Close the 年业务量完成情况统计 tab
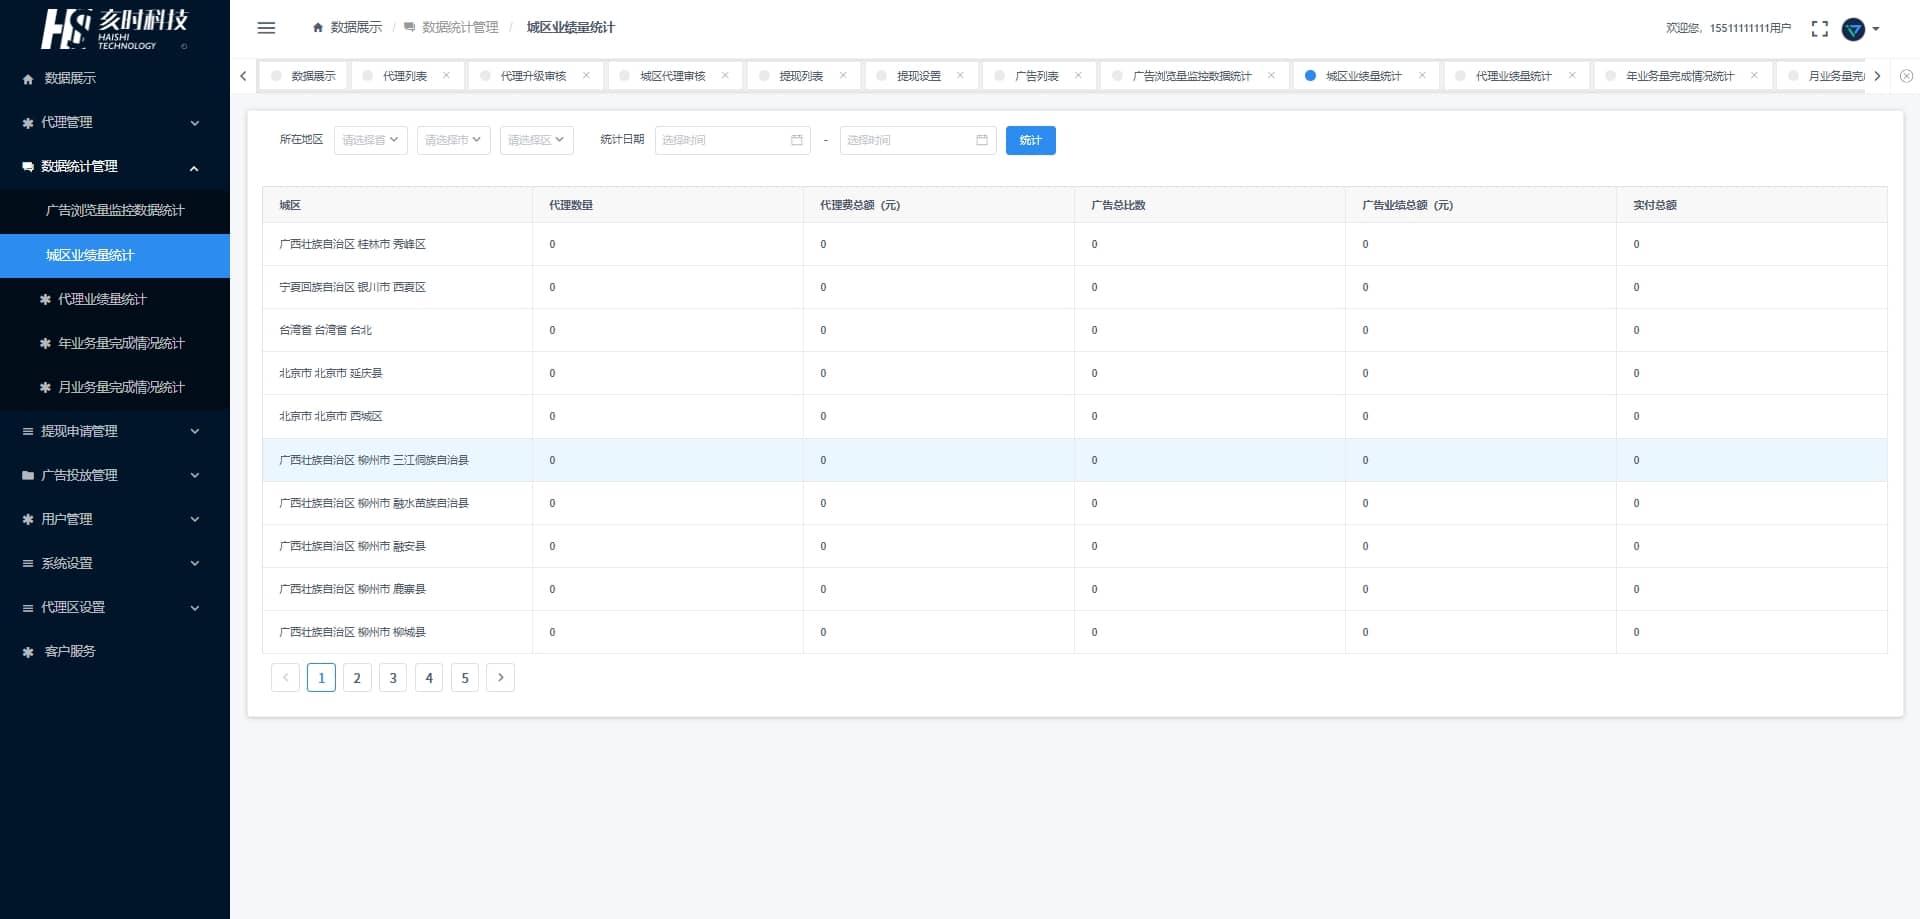This screenshot has height=919, width=1920. point(1754,76)
